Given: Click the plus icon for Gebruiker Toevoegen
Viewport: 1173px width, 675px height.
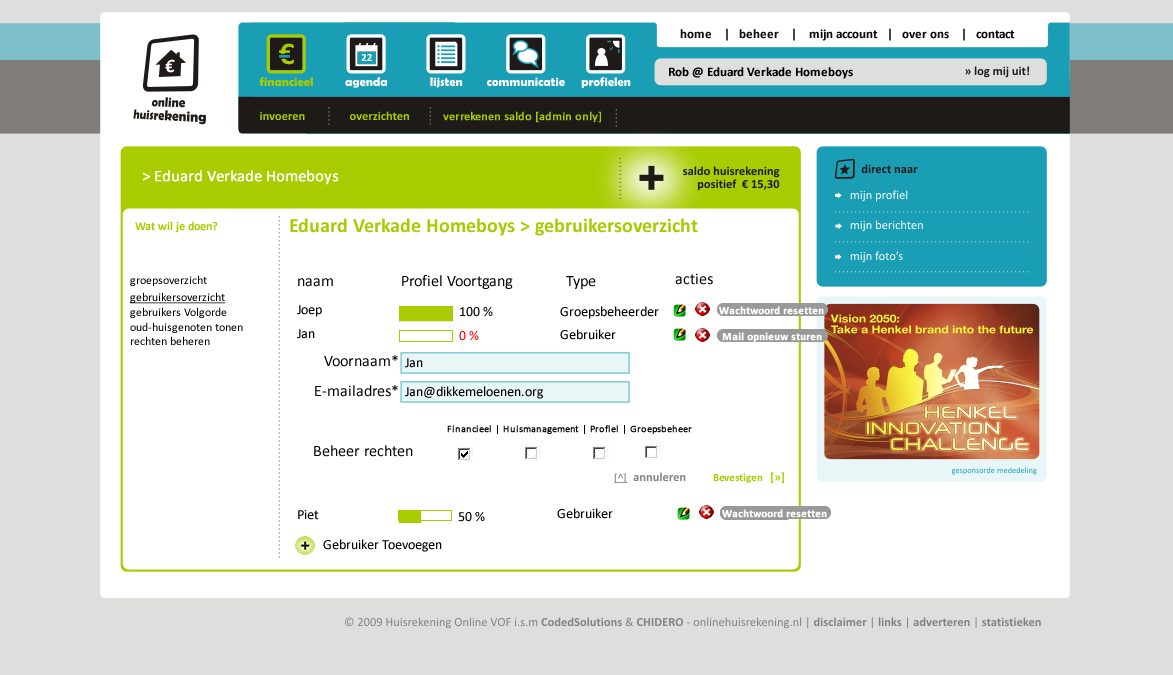Looking at the screenshot, I should pos(305,545).
